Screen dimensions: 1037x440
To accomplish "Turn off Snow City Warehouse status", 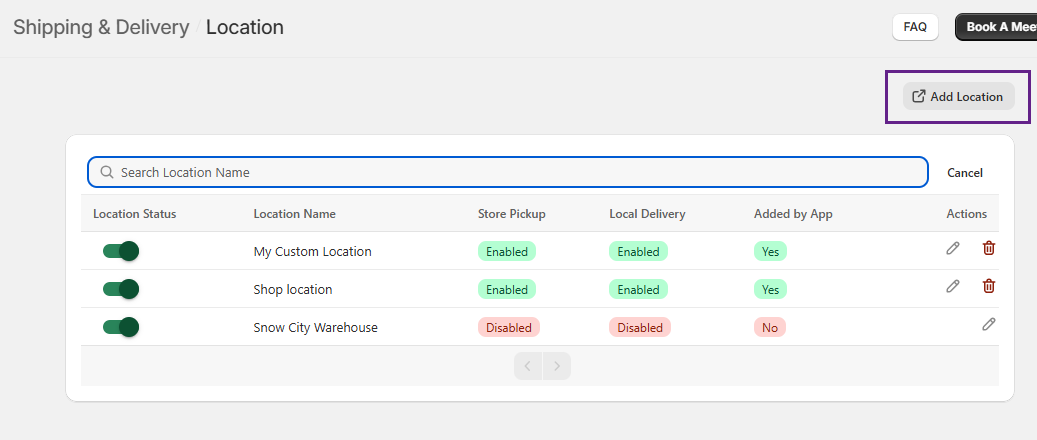I will 120,327.
